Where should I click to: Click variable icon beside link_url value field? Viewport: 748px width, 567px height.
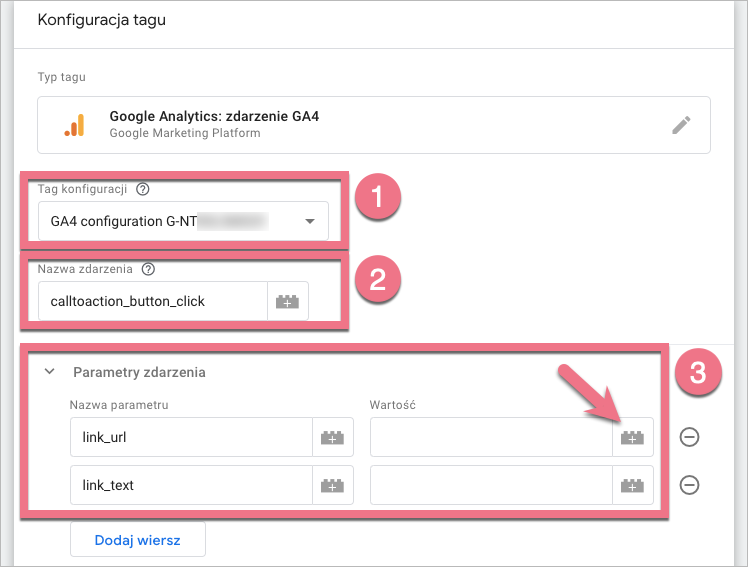632,437
